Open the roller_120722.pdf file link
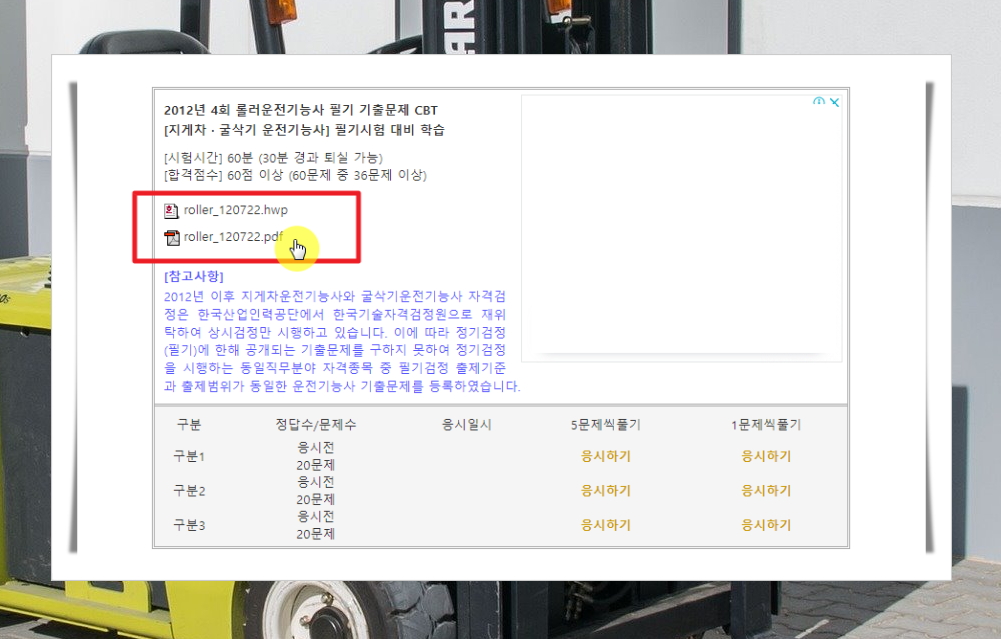 pos(233,237)
